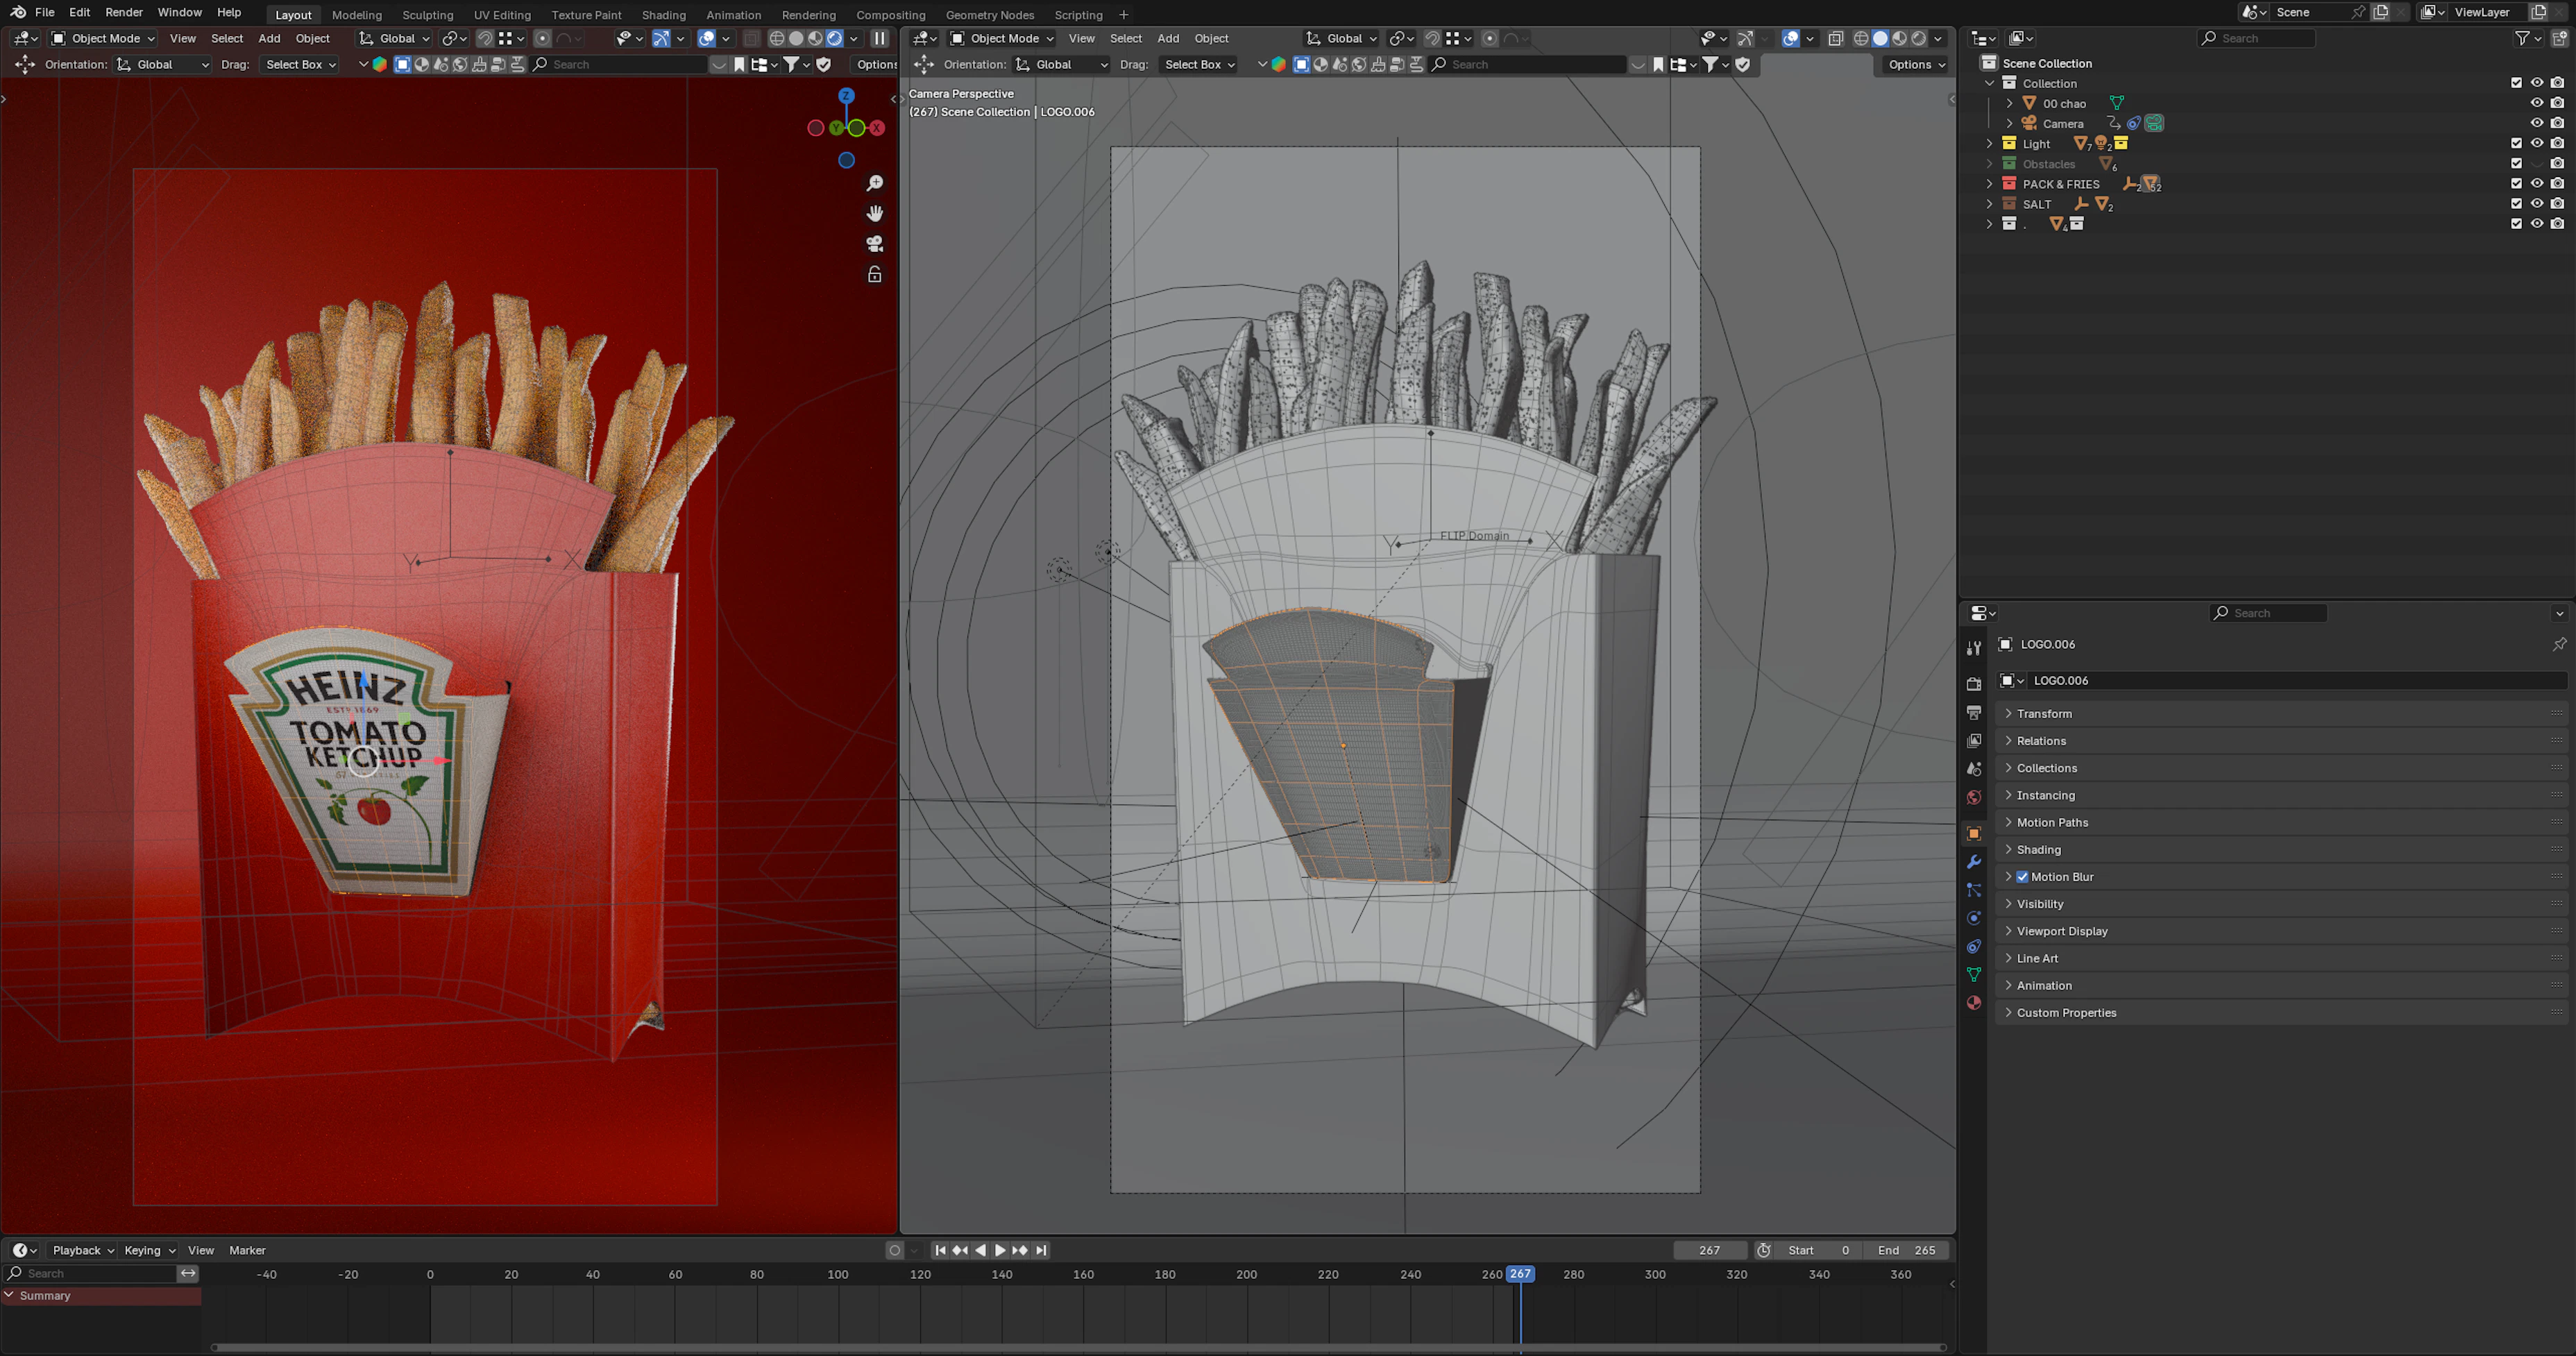The width and height of the screenshot is (2576, 1356).
Task: Click the camera data icon beside Camera in outliner
Action: tap(2154, 123)
